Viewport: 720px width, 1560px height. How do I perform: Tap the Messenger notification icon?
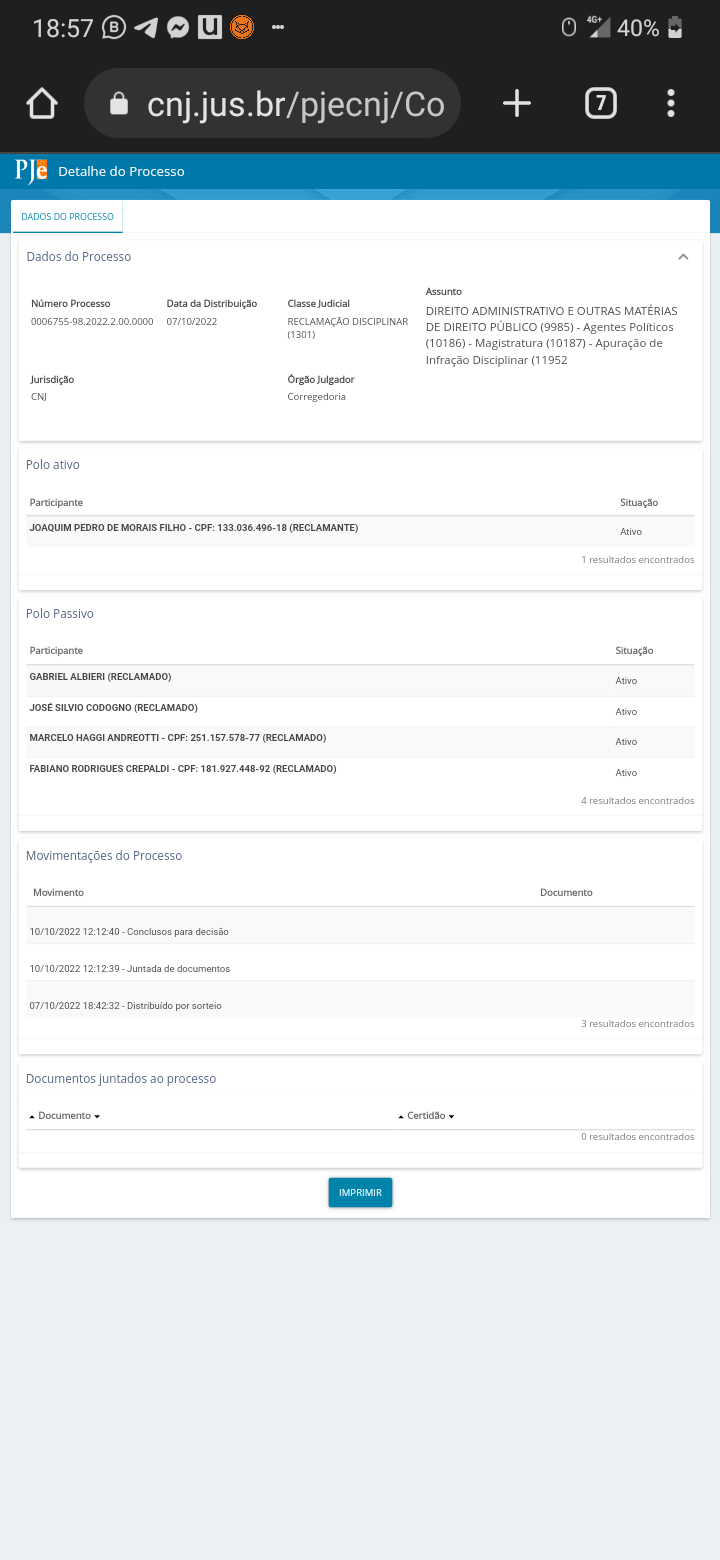point(178,28)
